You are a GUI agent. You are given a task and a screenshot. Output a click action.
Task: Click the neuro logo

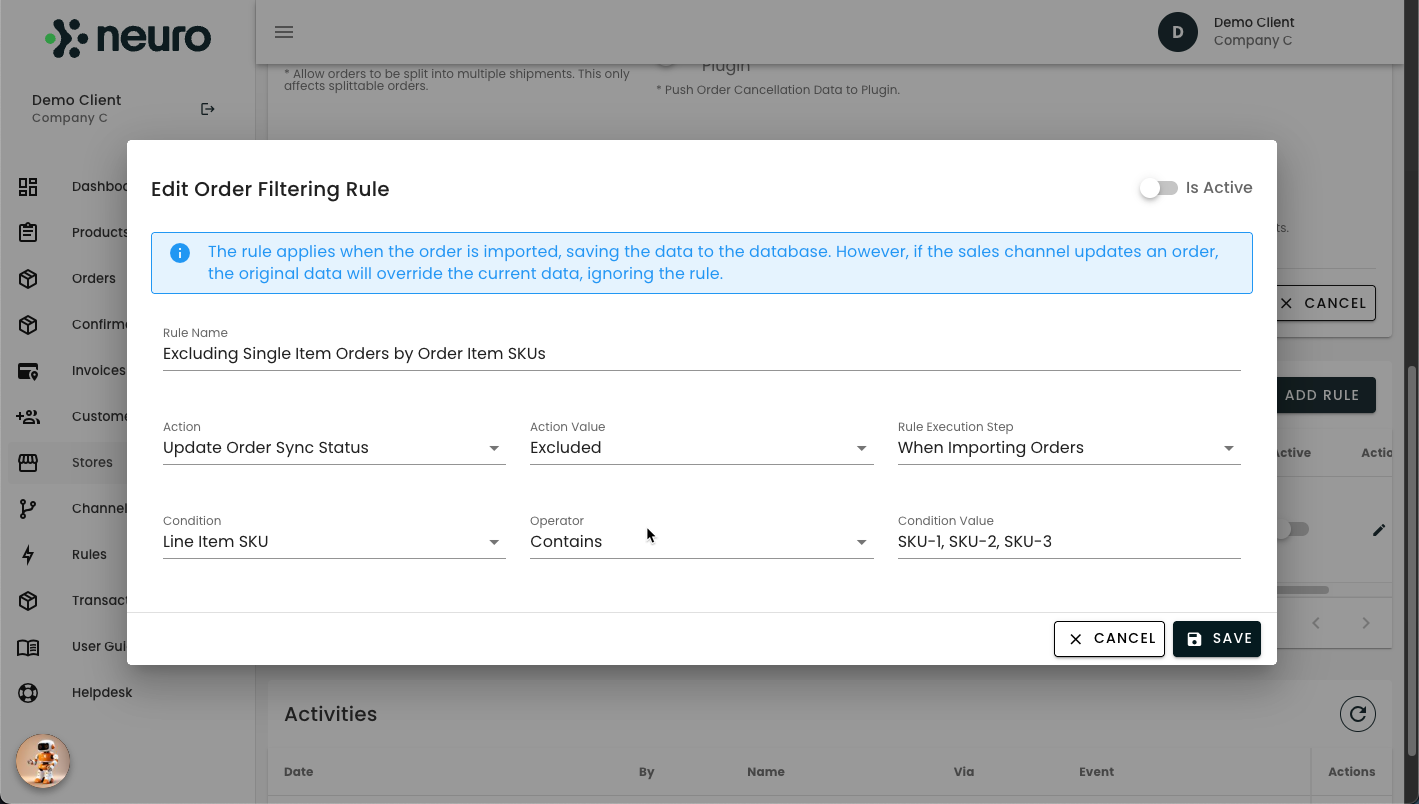pos(128,38)
